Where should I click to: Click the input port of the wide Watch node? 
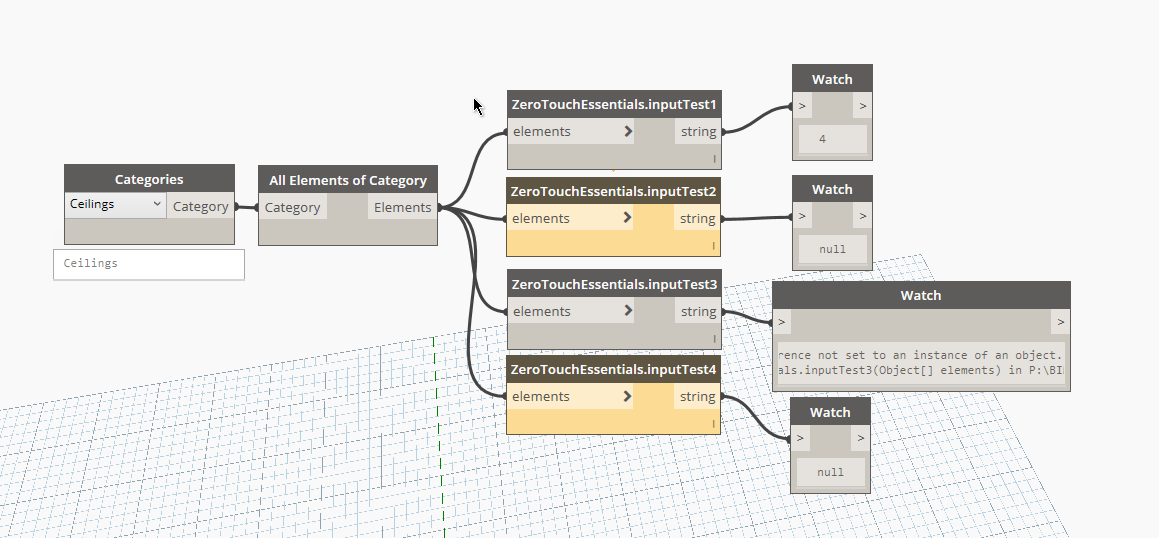pyautogui.click(x=783, y=321)
